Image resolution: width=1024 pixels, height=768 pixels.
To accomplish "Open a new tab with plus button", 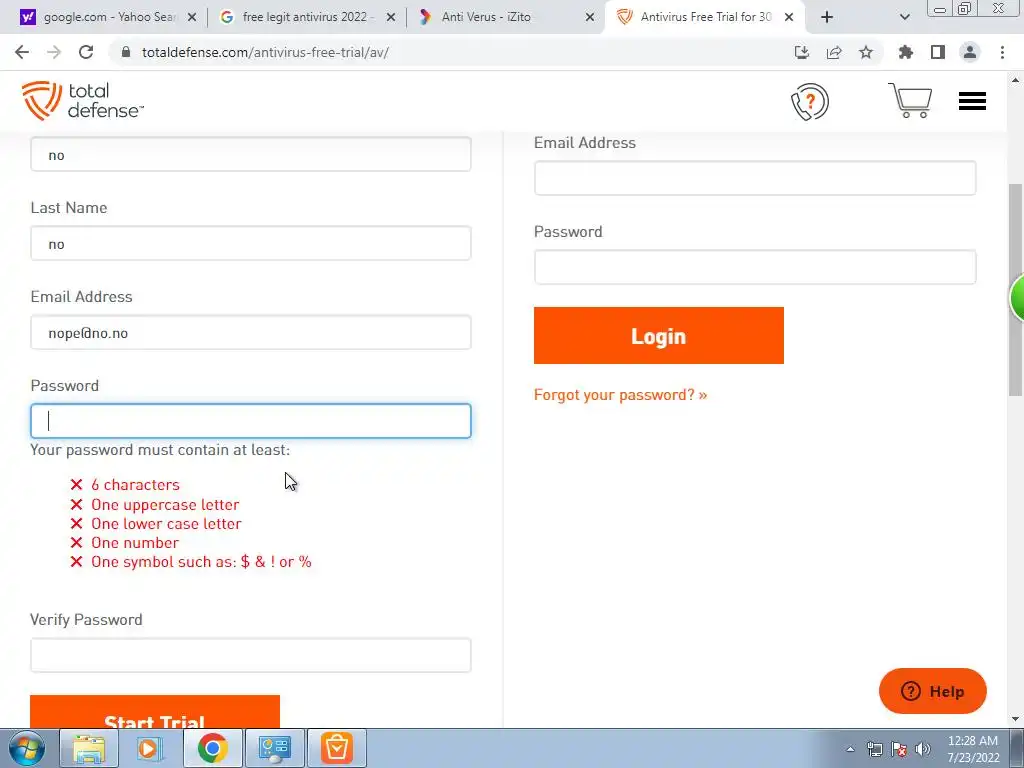I will click(x=827, y=17).
